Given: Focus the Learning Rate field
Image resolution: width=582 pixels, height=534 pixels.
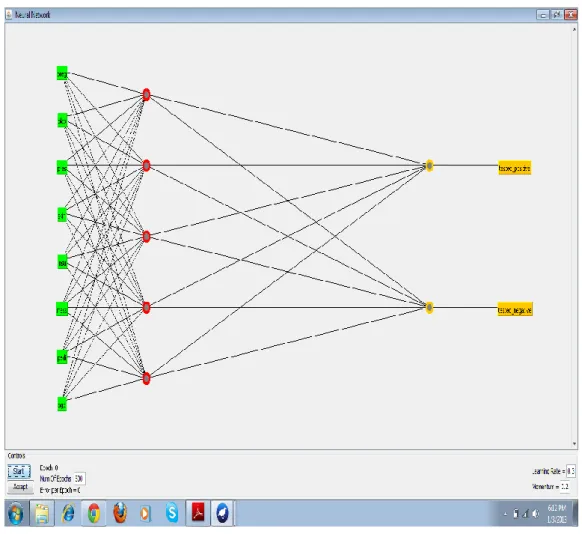Looking at the screenshot, I should click(x=571, y=471).
